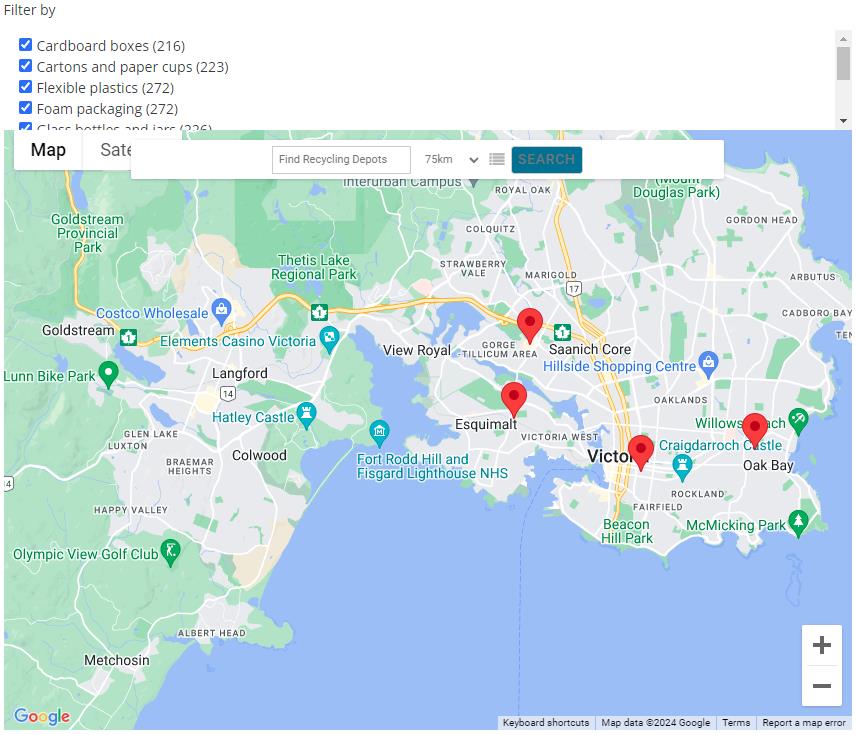Viewport: 856px width, 735px height.
Task: Open the 75km radius dropdown
Action: (451, 159)
